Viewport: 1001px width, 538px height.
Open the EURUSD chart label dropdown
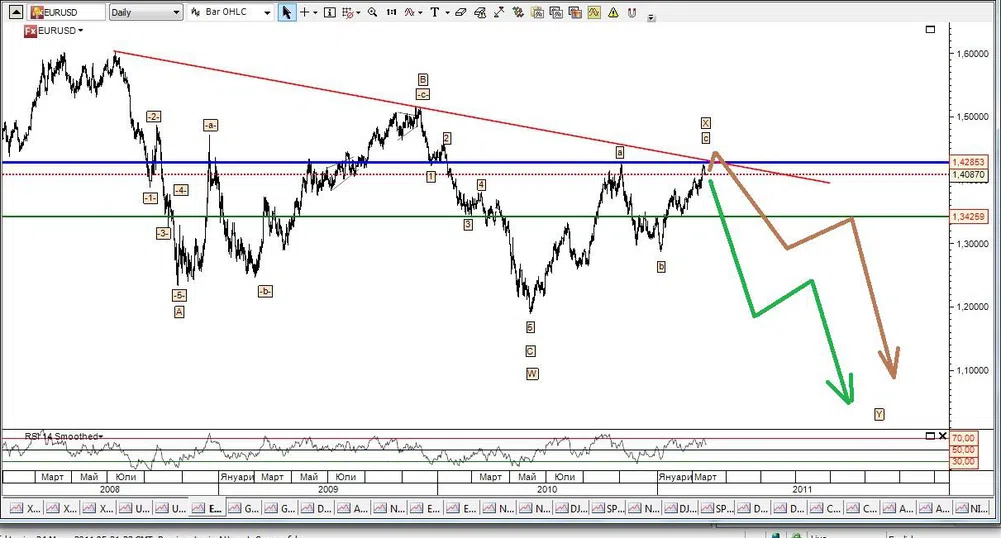[80, 31]
